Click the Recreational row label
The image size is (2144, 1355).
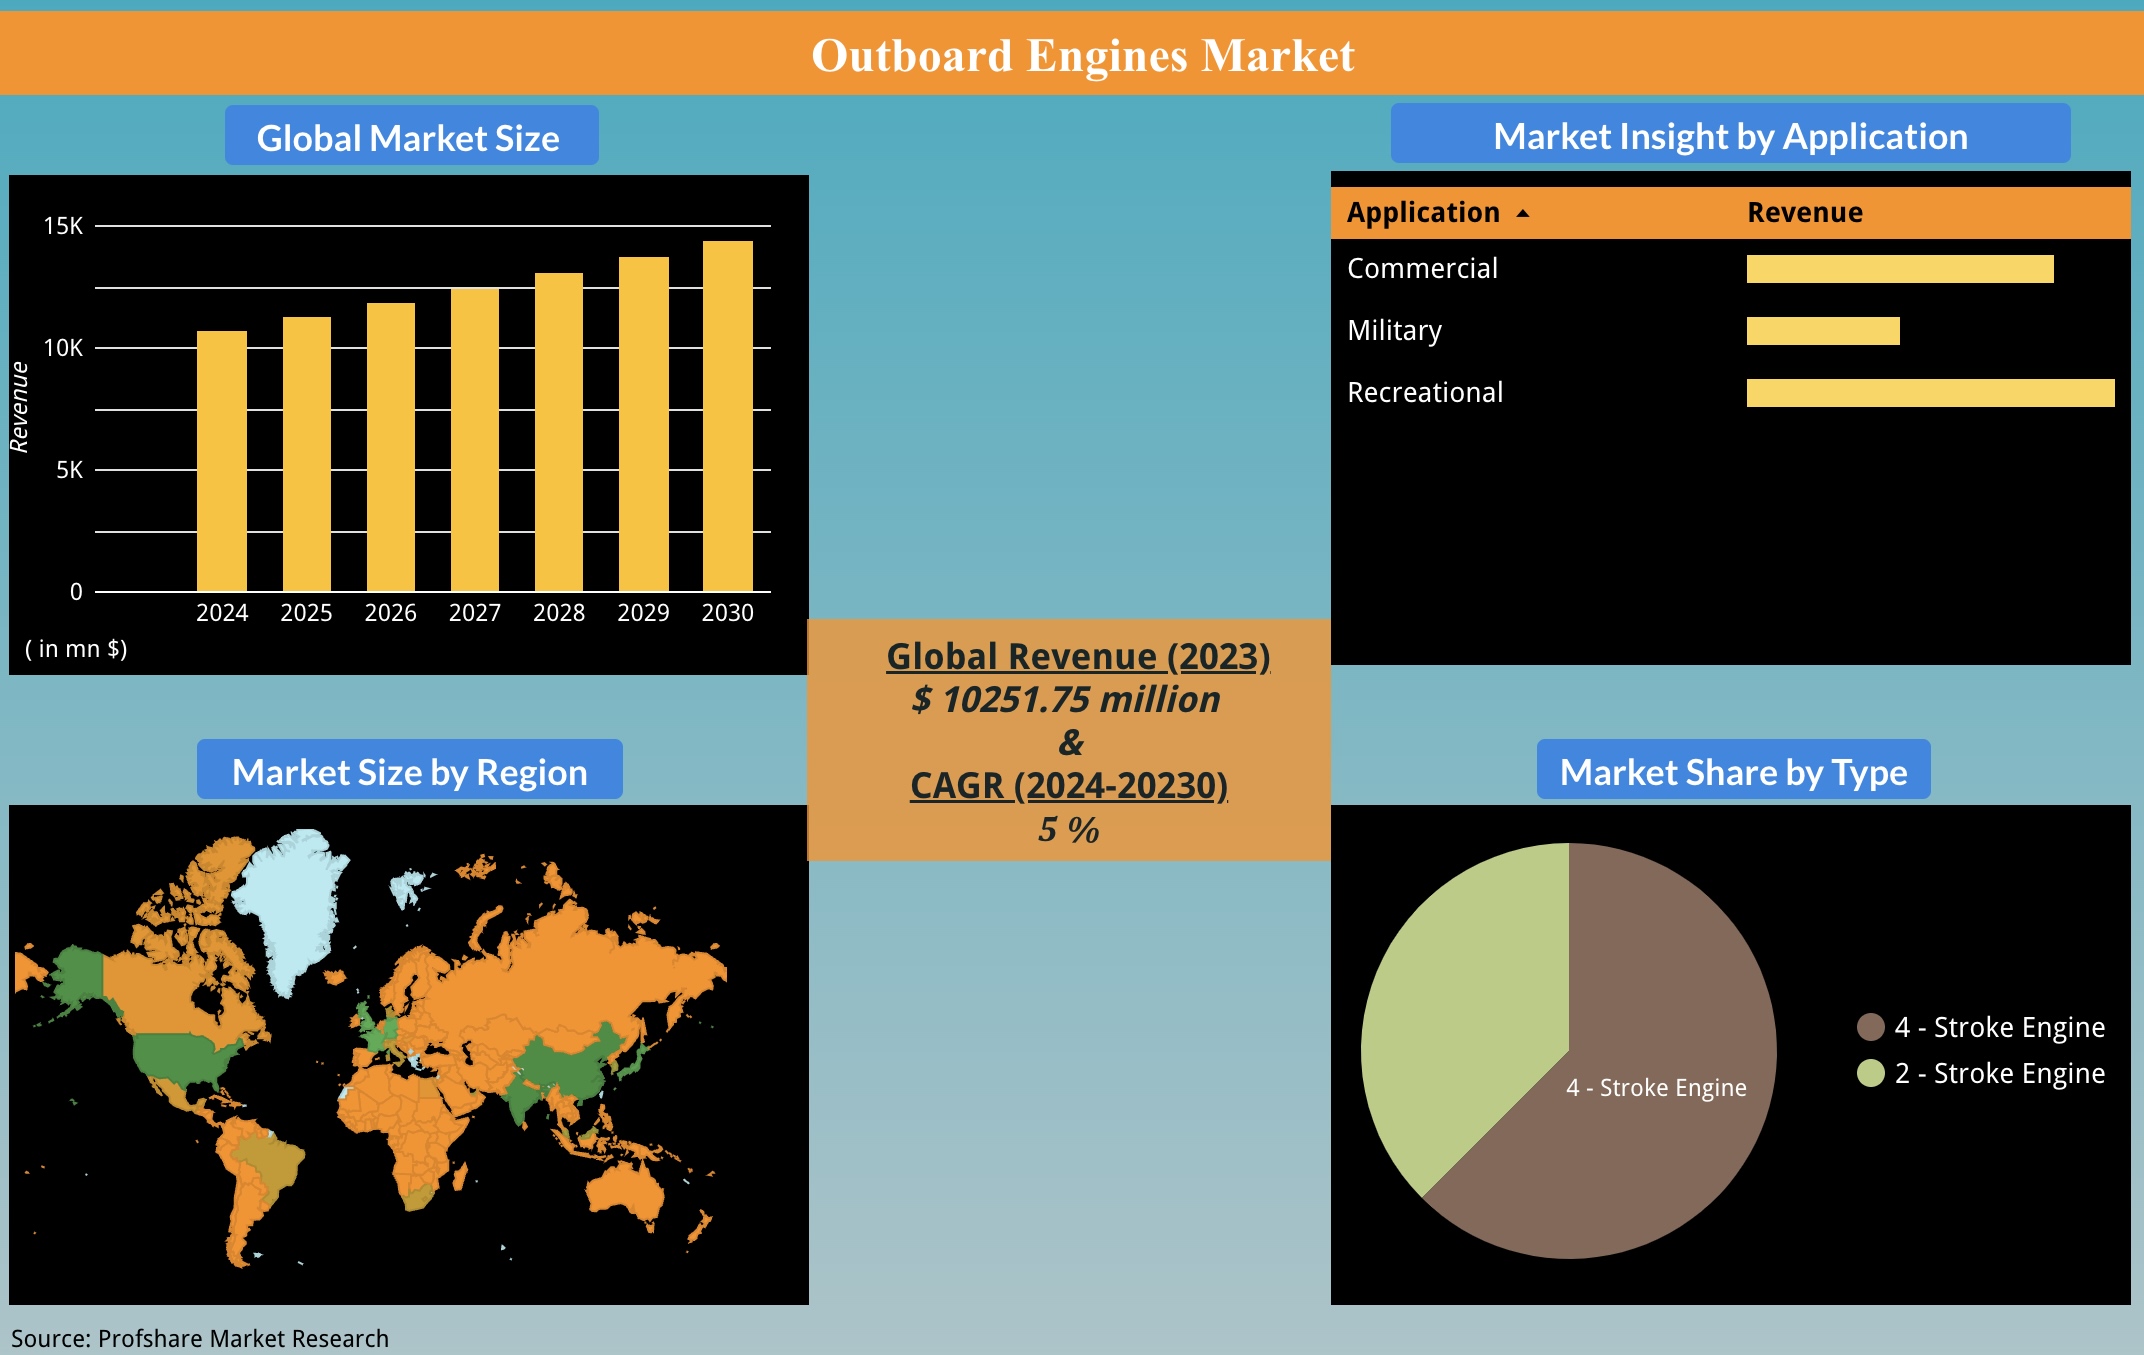(1425, 392)
